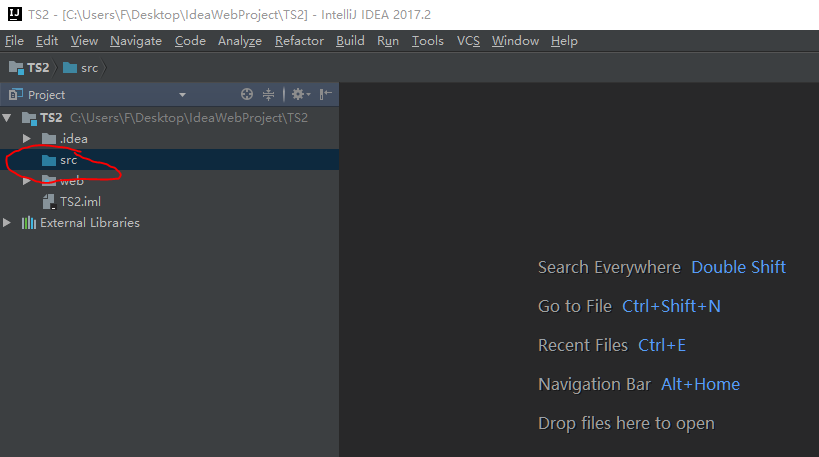
Task: Select the TS2 project root row
Action: pos(169,118)
